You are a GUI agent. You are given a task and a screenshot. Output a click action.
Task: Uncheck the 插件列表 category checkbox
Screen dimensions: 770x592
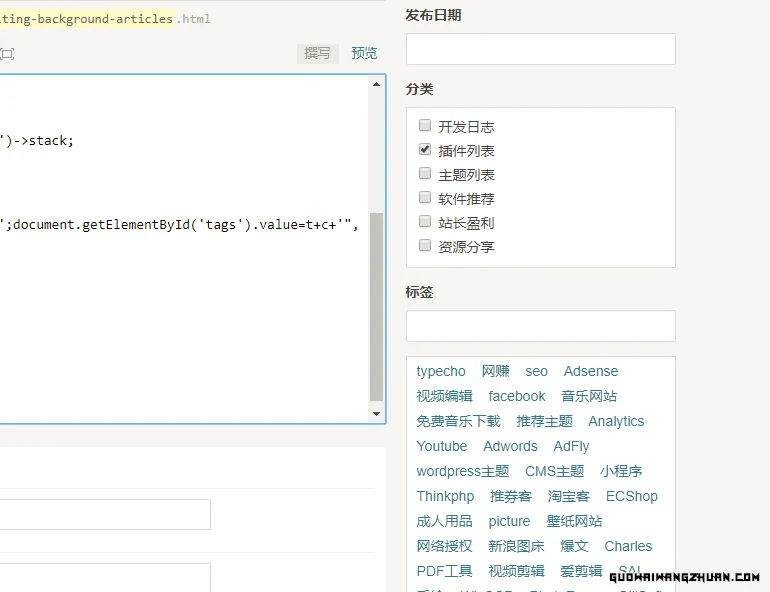click(425, 149)
